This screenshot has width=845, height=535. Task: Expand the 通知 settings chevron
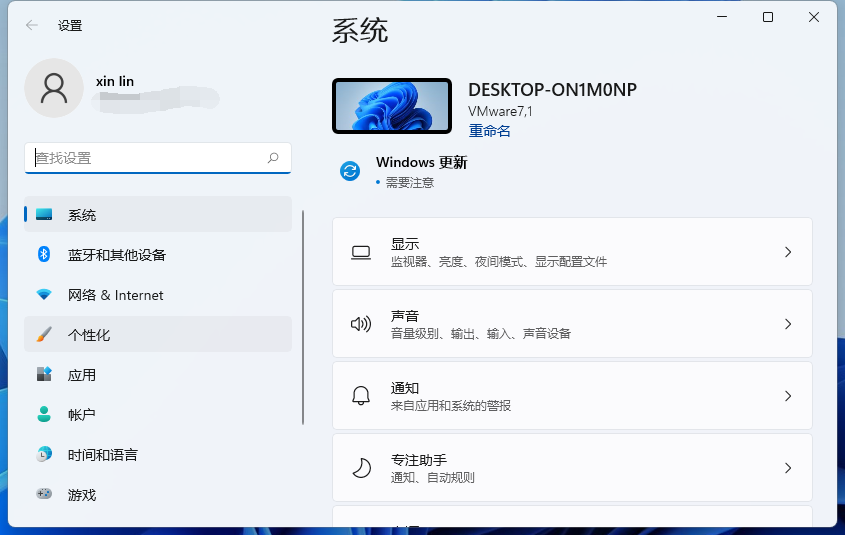(788, 396)
